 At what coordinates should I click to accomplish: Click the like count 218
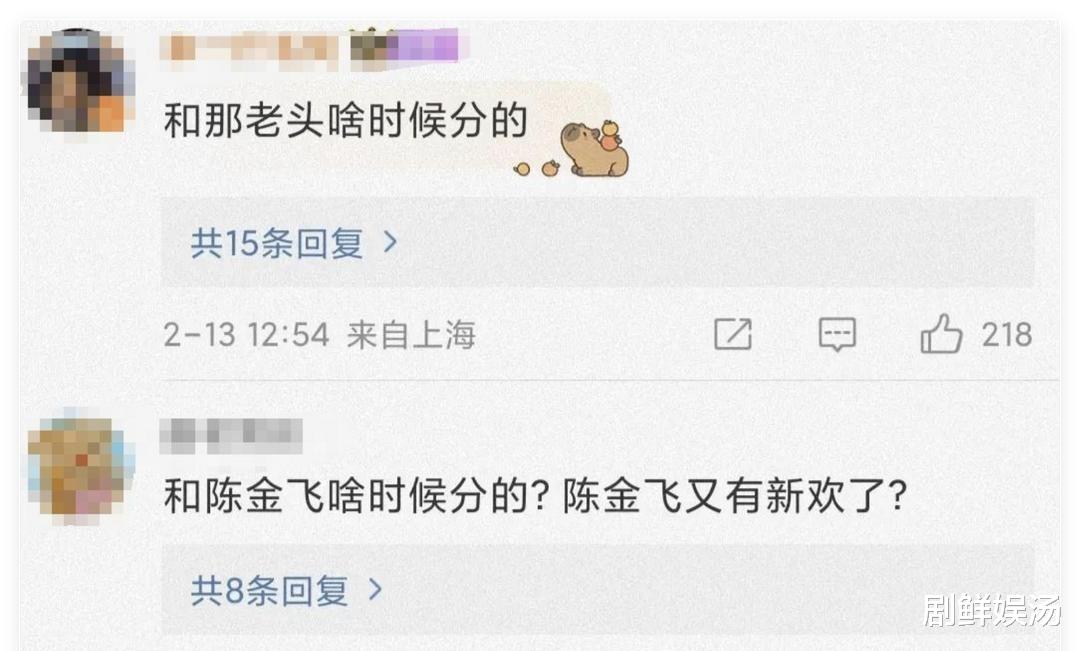[x=1006, y=335]
